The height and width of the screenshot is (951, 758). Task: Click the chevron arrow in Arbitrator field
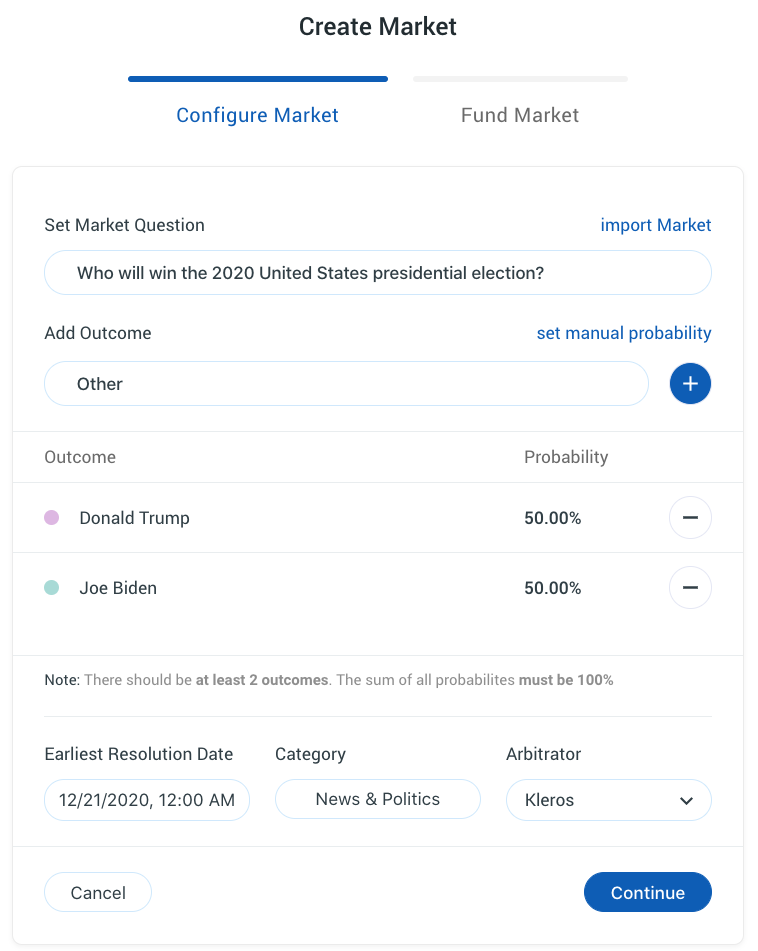pos(686,801)
